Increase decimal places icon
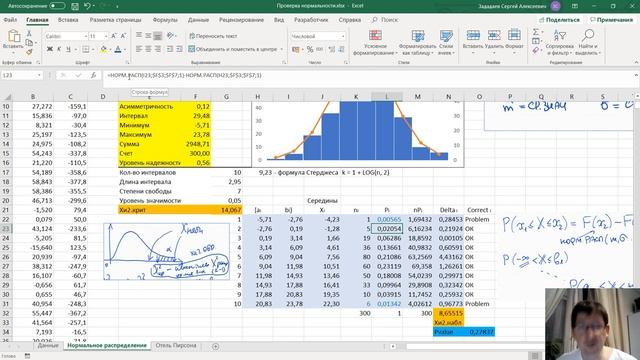This screenshot has width=640, height=360. tap(331, 49)
